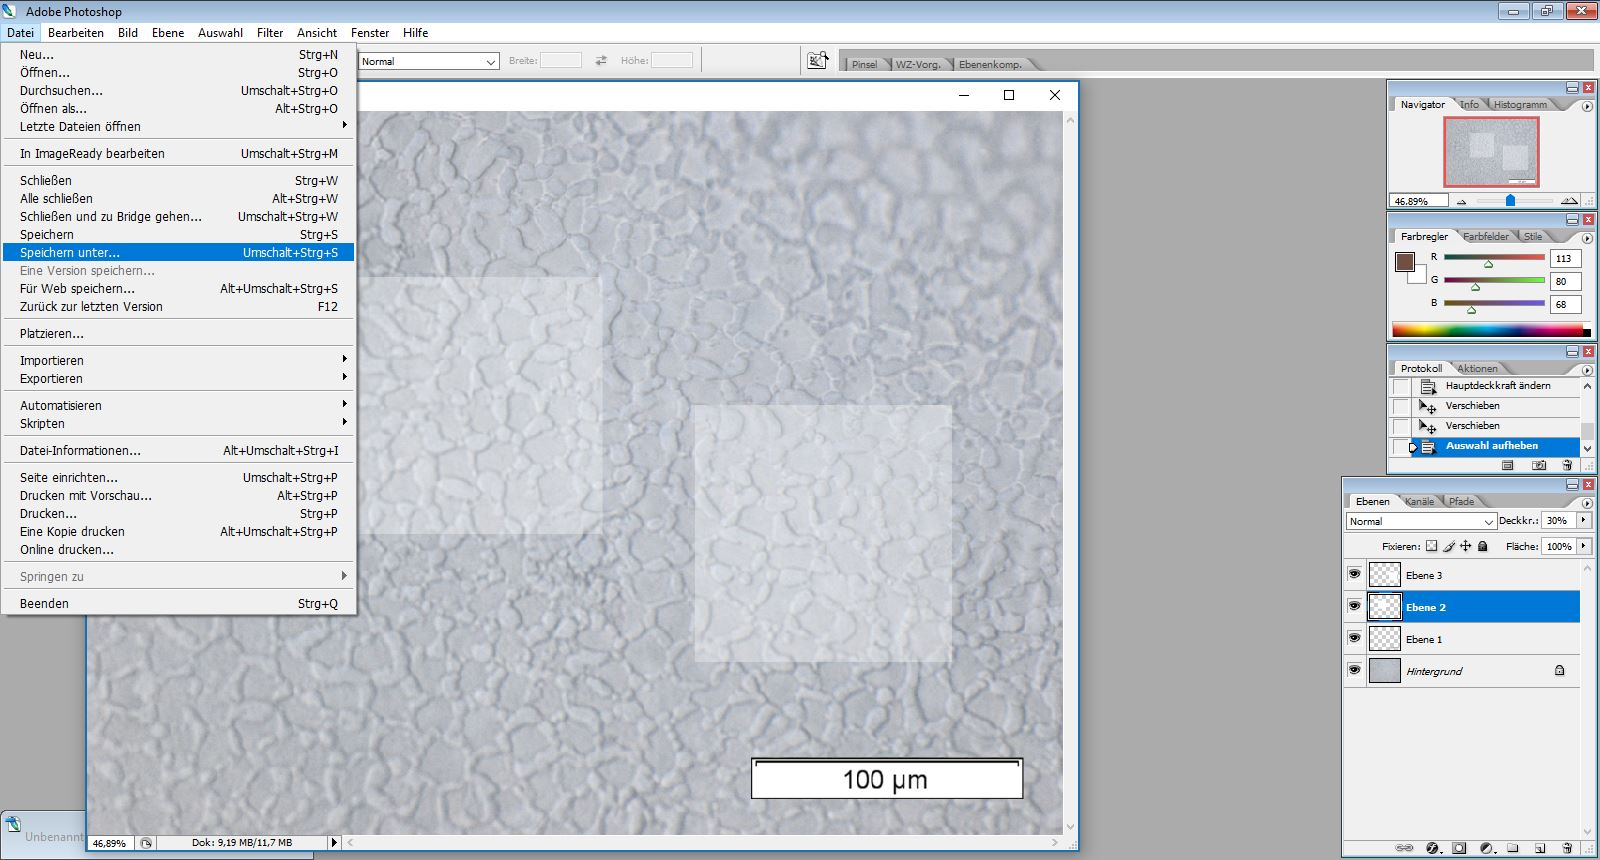Choose Speichern unter... from Datei menu
The image size is (1600, 860).
[x=179, y=253]
